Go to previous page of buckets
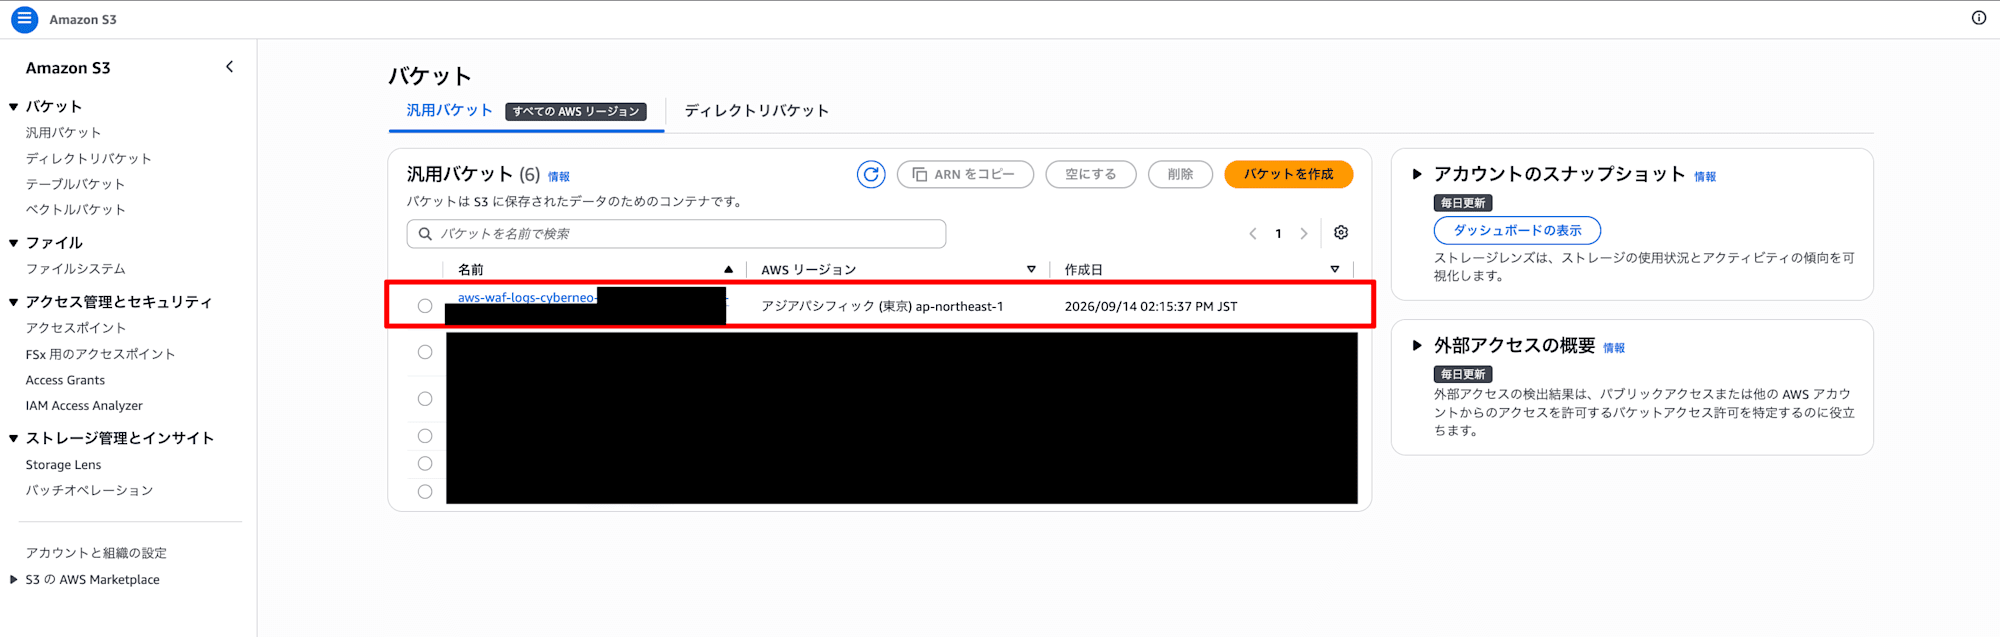The width and height of the screenshot is (2000, 637). 1252,234
